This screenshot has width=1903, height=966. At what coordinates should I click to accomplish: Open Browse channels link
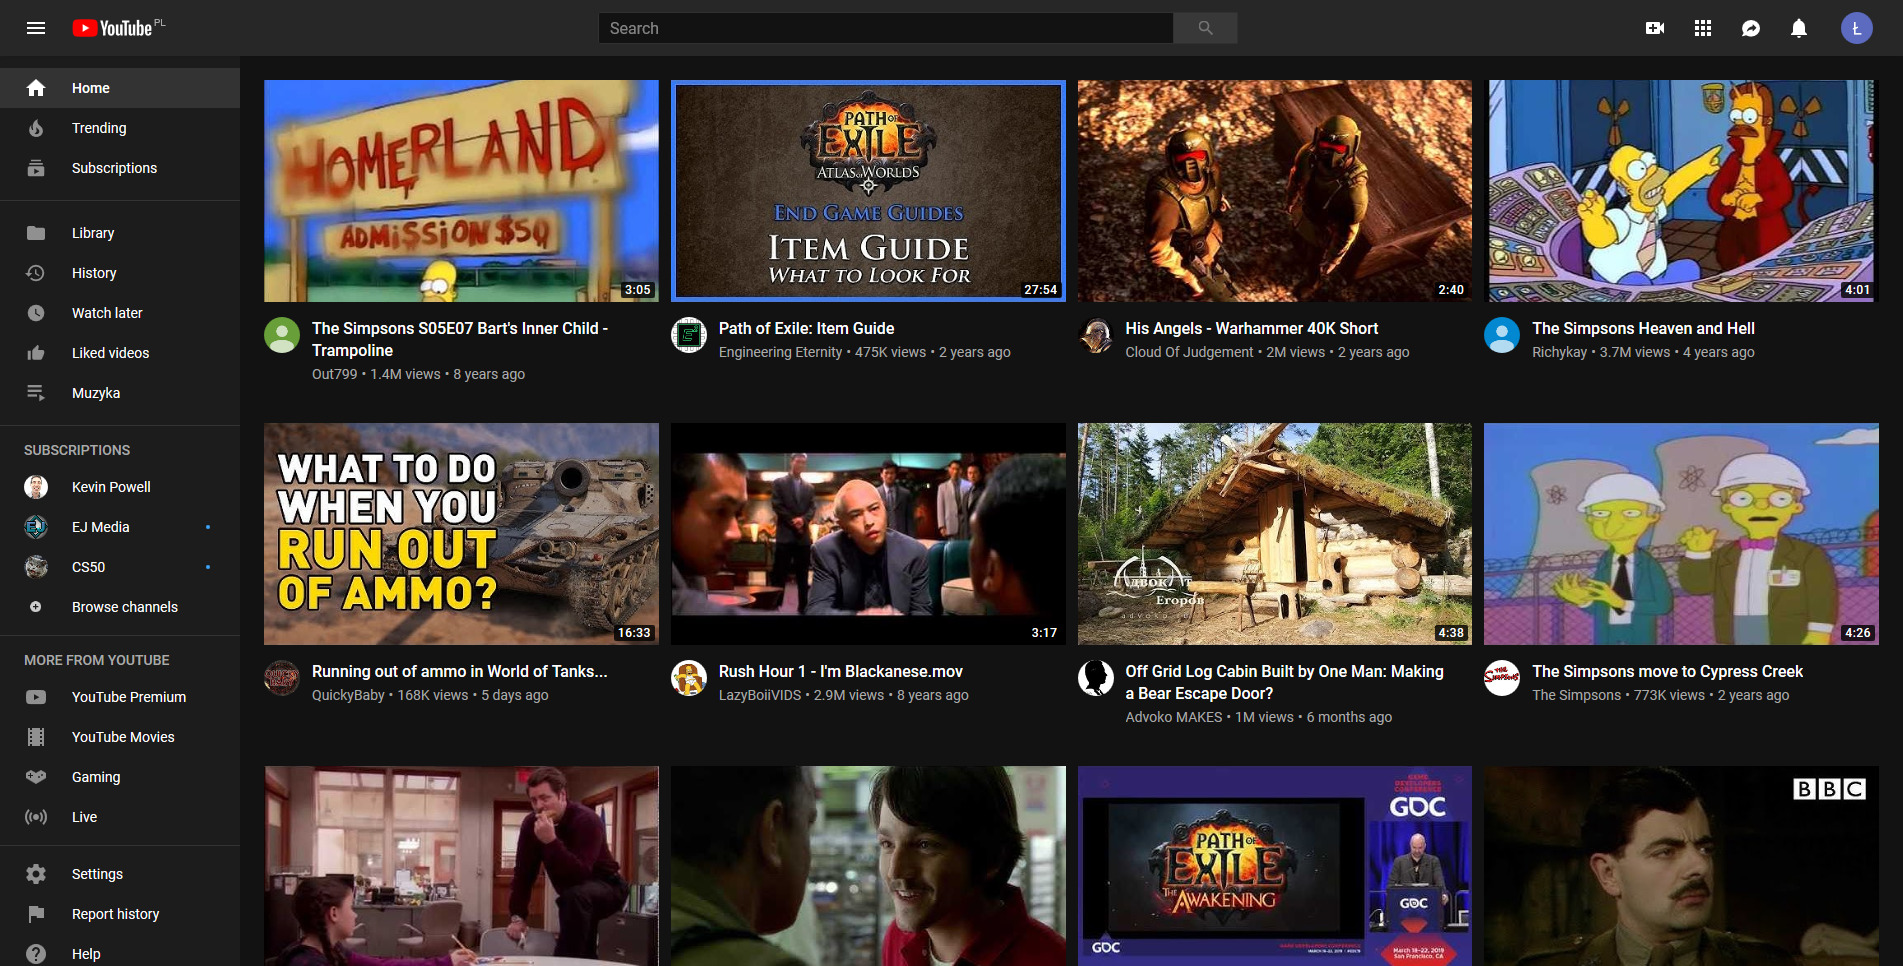tap(120, 607)
